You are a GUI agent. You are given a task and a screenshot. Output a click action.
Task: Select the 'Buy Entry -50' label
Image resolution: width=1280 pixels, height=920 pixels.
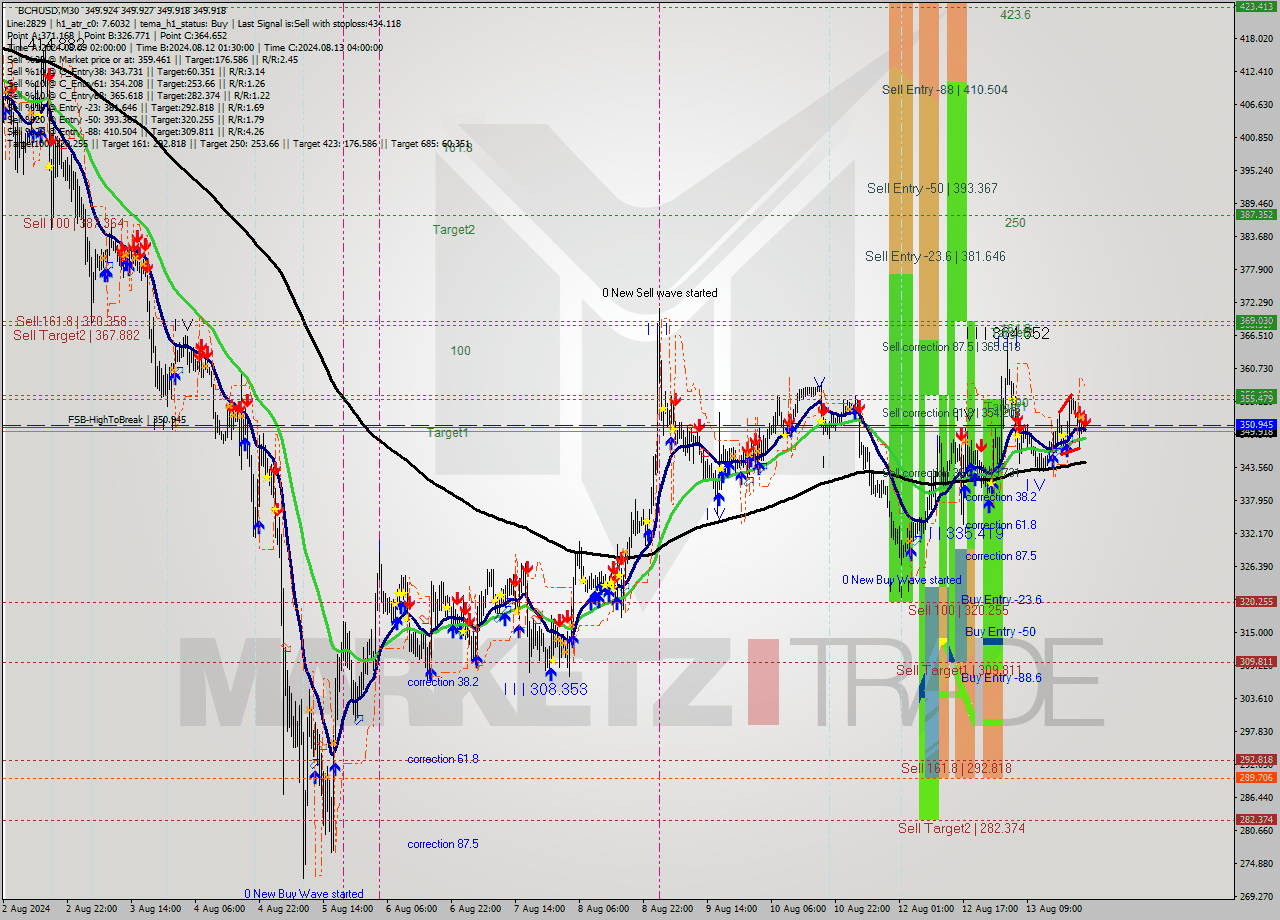[1000, 632]
